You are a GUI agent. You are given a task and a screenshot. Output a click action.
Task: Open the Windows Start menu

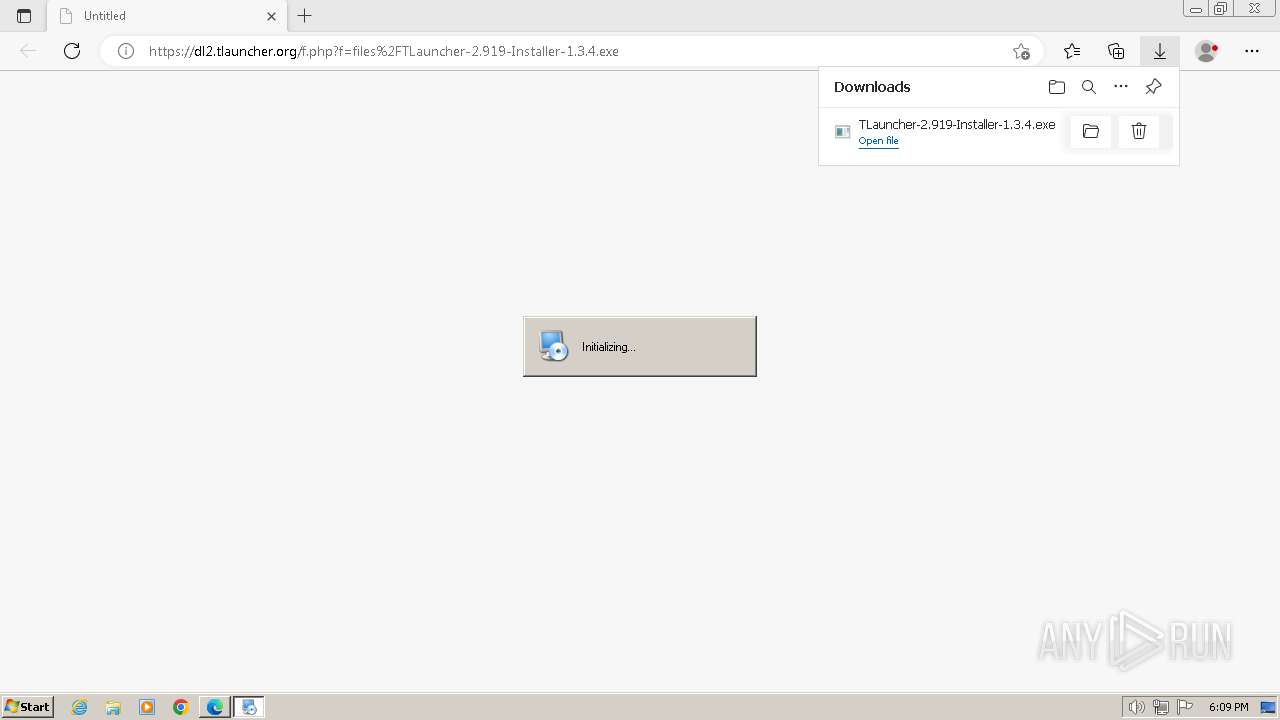pyautogui.click(x=28, y=706)
